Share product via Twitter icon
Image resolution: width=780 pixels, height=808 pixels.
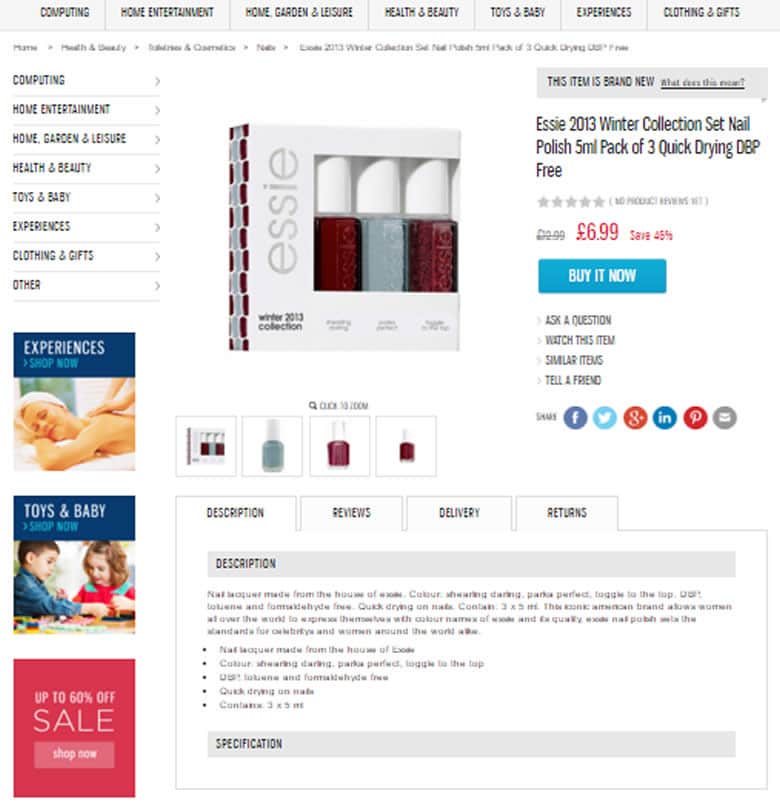pyautogui.click(x=605, y=417)
